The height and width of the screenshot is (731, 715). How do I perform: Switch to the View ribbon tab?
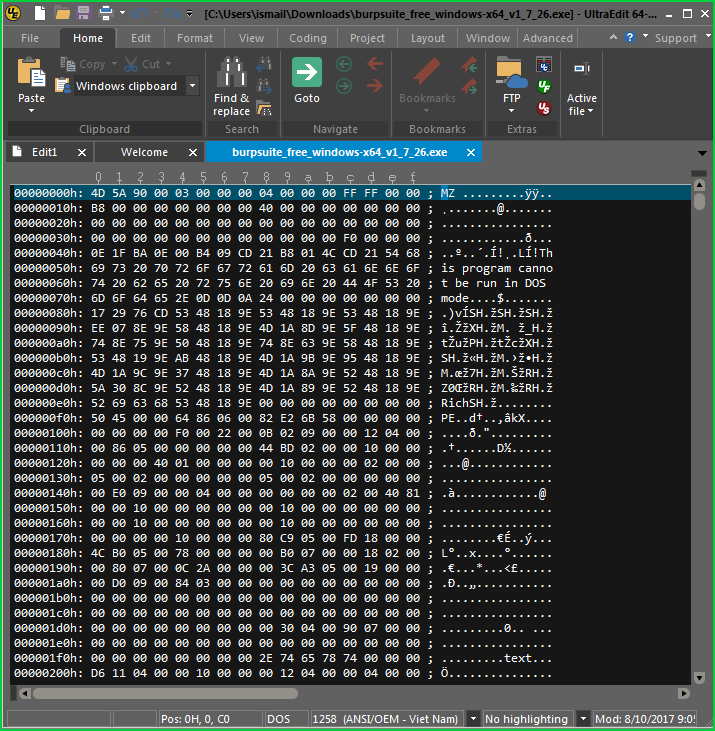pyautogui.click(x=251, y=38)
